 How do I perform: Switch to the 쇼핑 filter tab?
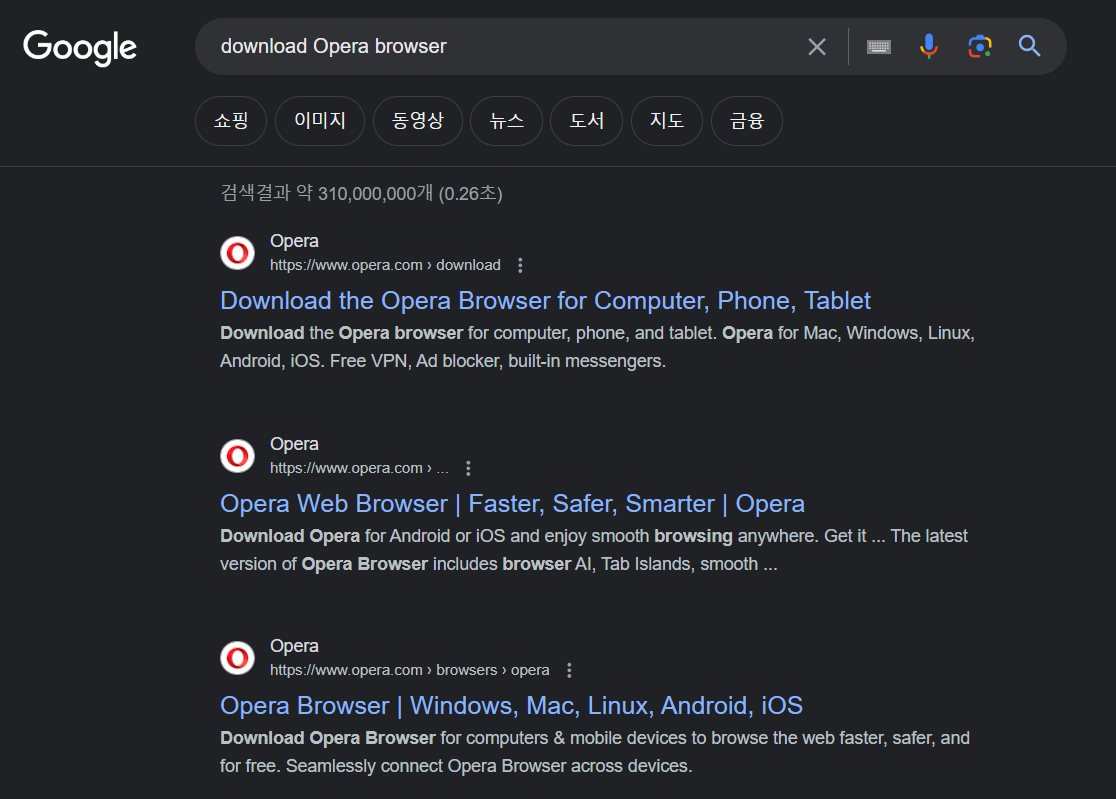(x=231, y=121)
